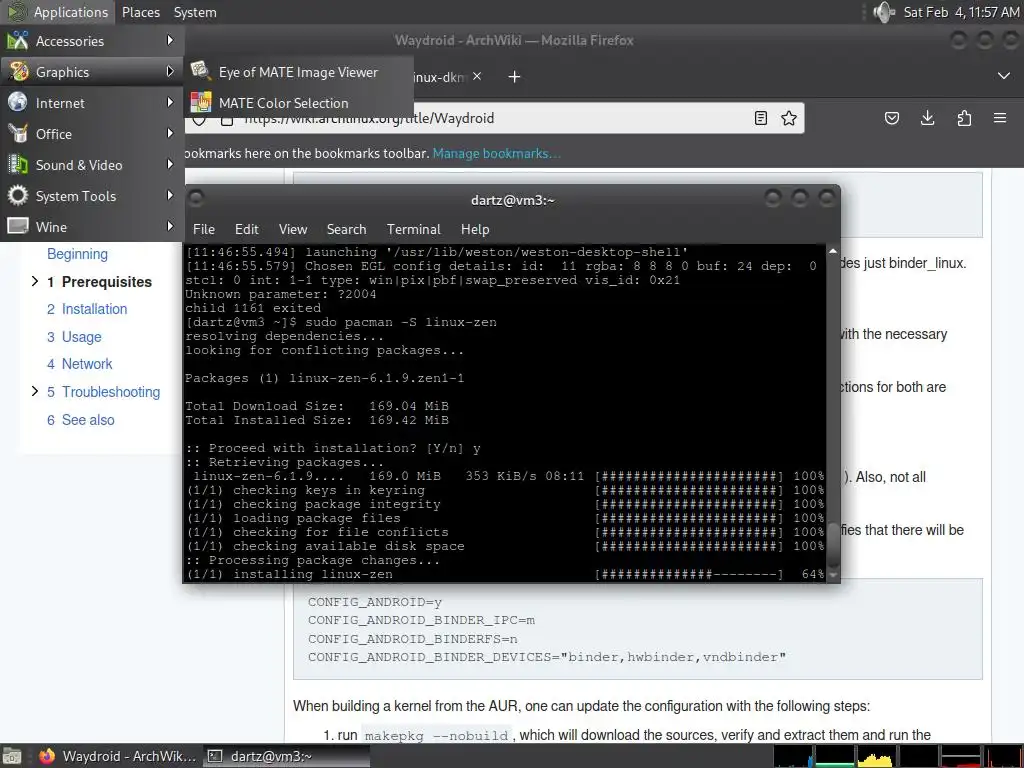Open the Places panel menu

click(x=140, y=12)
